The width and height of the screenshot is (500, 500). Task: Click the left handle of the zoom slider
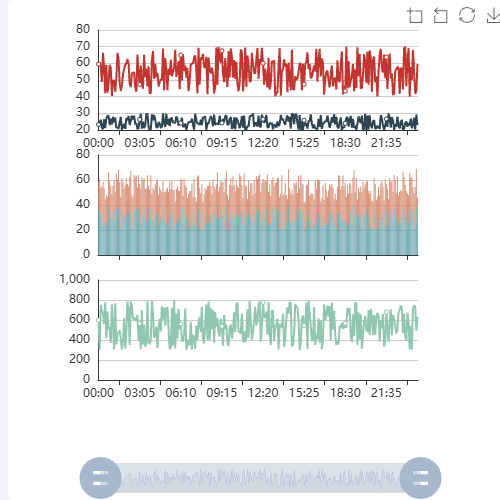pyautogui.click(x=100, y=478)
